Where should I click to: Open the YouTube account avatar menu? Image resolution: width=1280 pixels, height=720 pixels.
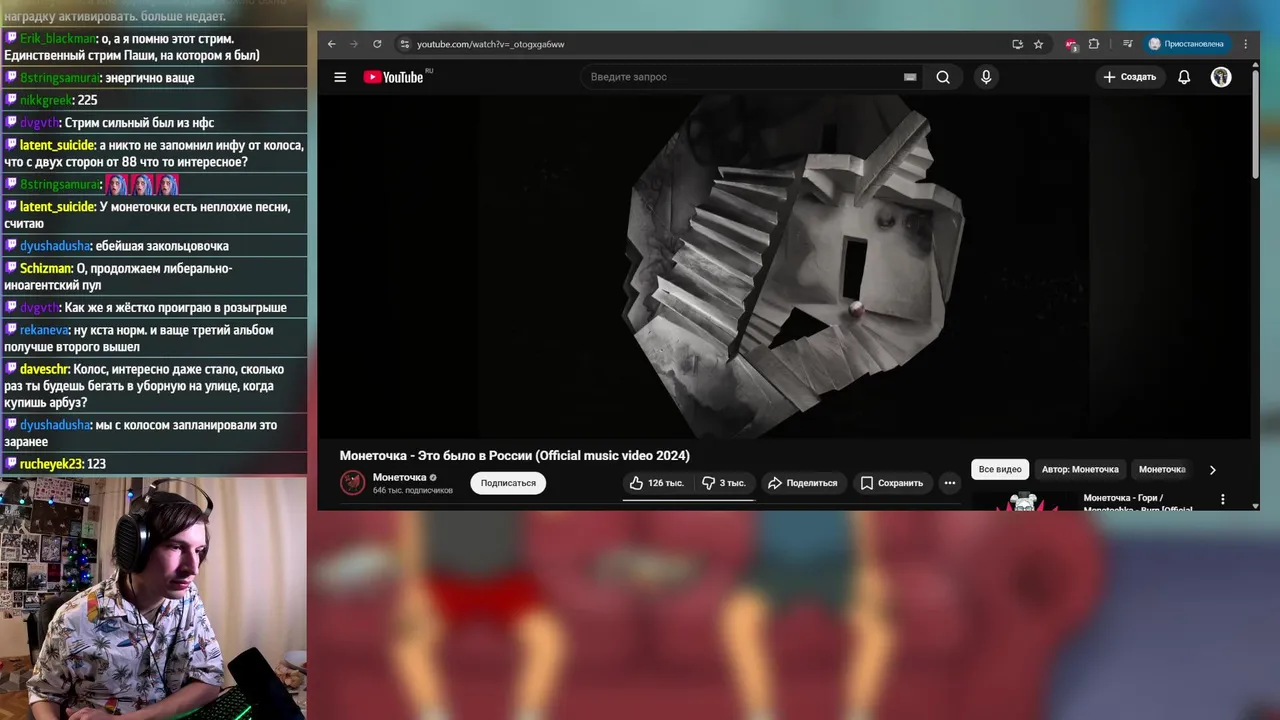[x=1221, y=77]
